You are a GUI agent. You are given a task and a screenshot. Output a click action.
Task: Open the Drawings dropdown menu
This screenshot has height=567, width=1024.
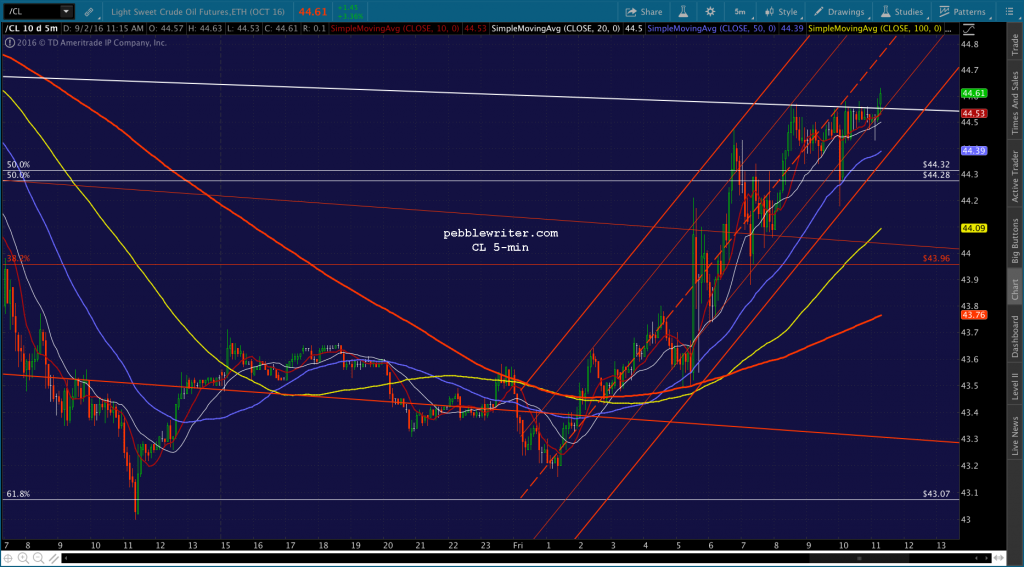point(841,12)
